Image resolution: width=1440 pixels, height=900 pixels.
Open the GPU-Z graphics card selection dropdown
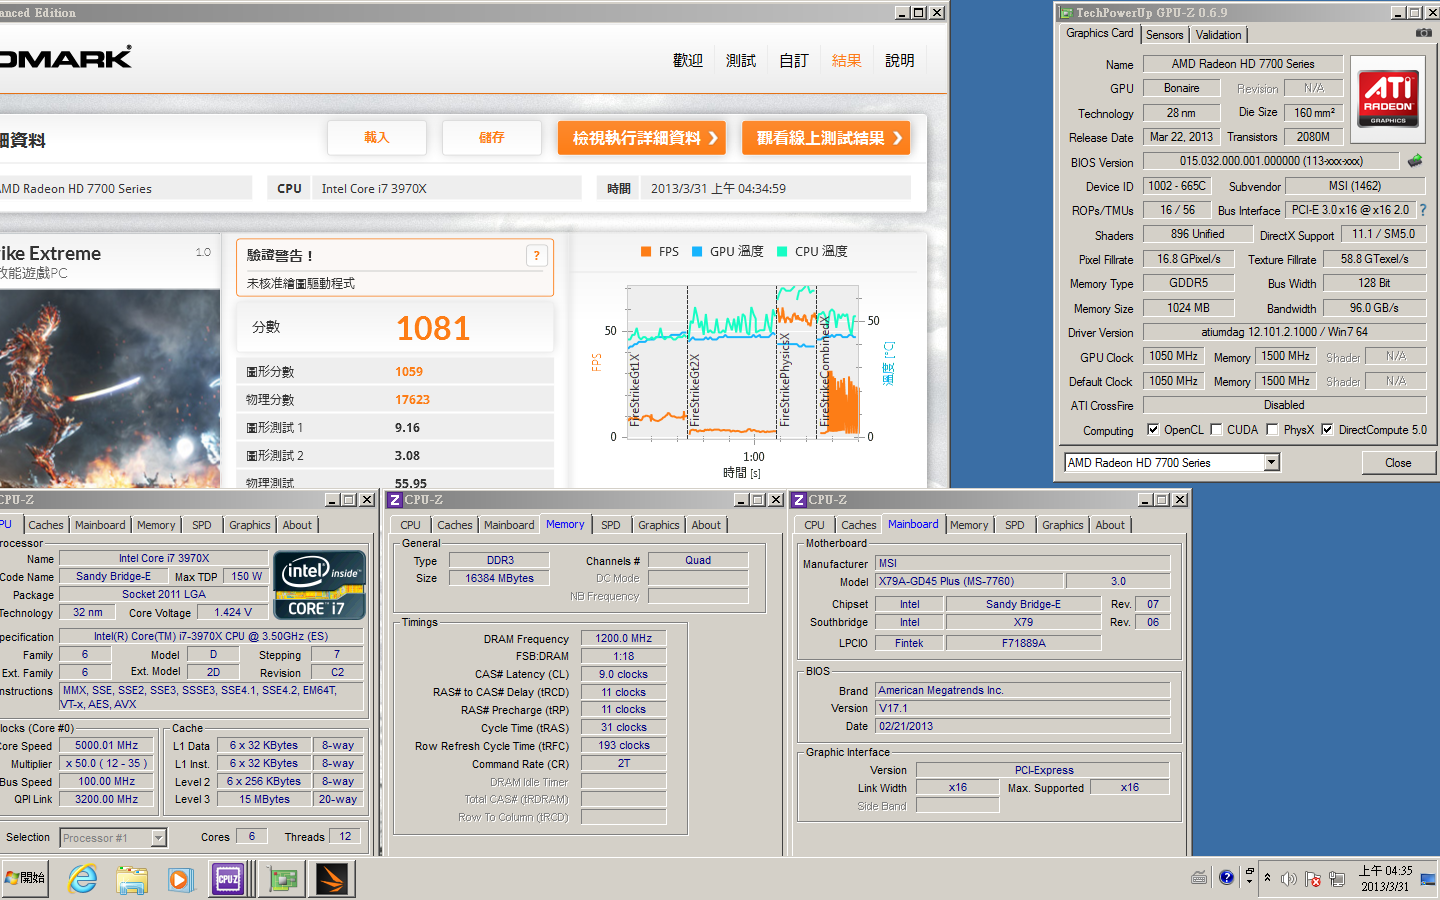1272,463
